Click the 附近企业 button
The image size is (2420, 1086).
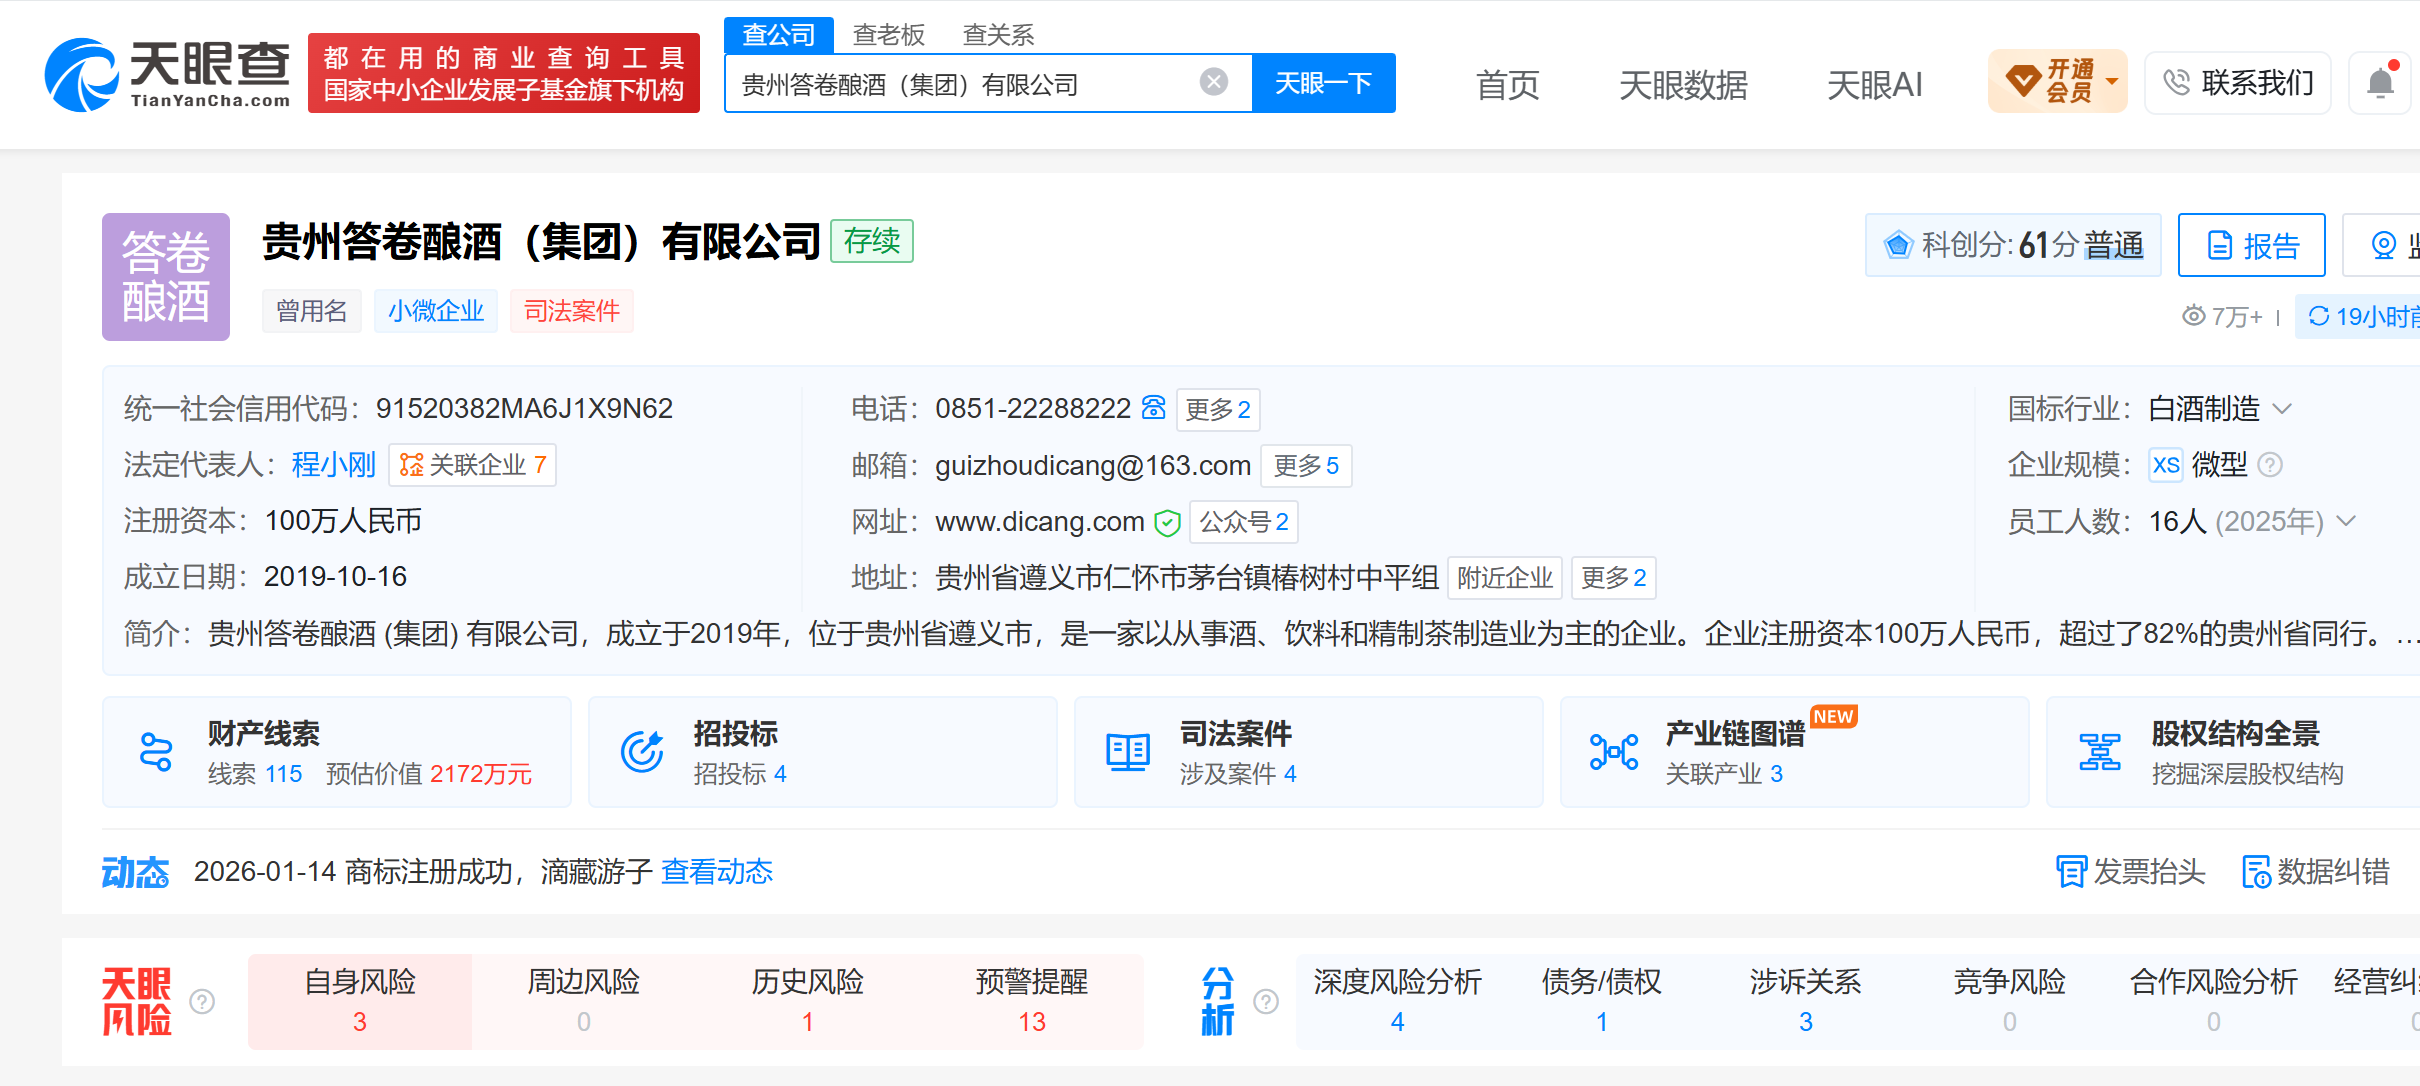coord(1505,578)
